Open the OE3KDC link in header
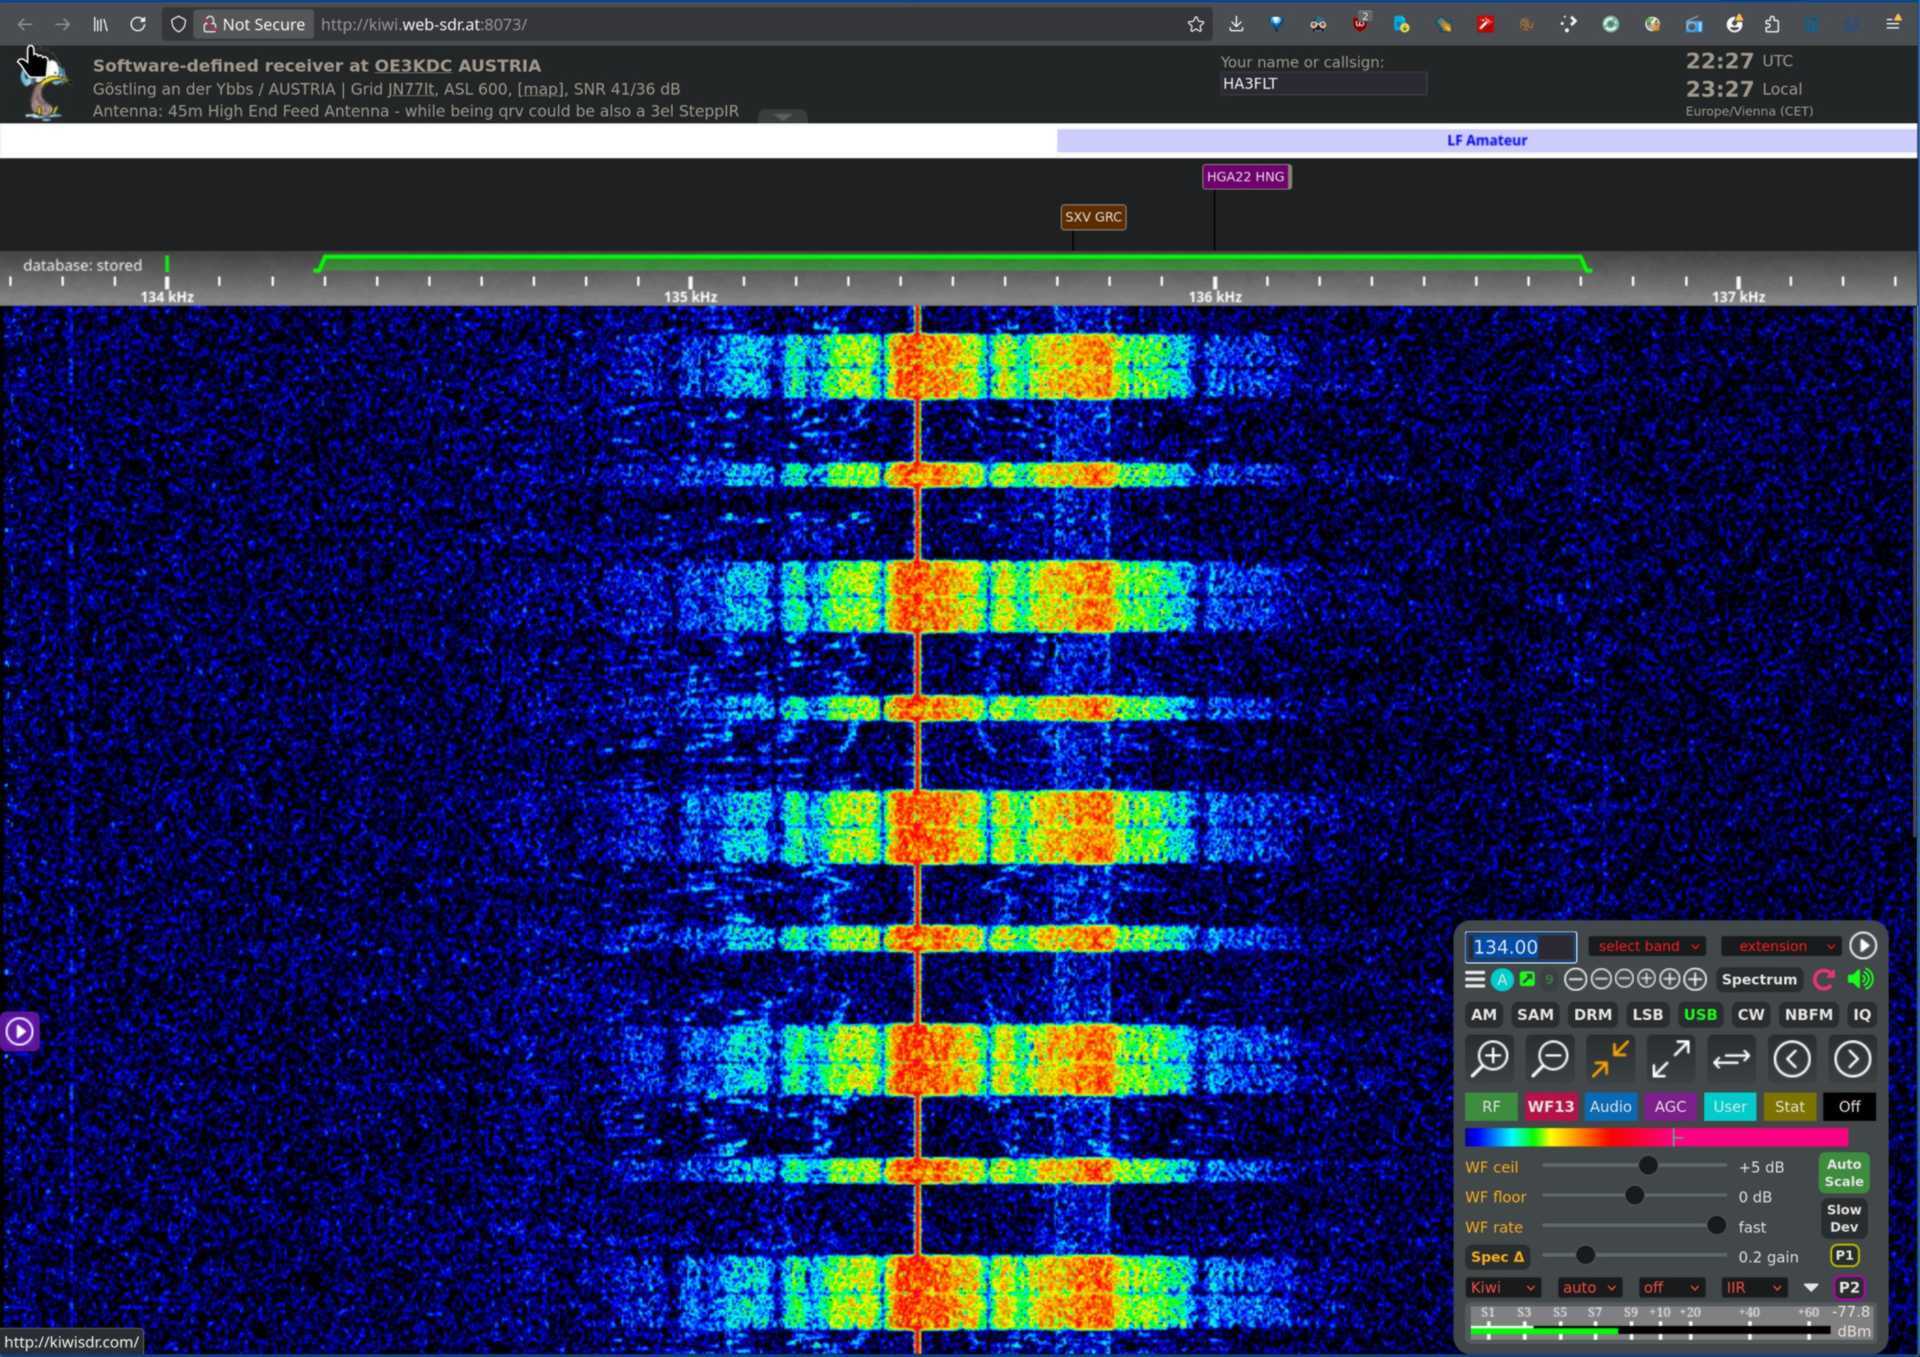 click(413, 65)
